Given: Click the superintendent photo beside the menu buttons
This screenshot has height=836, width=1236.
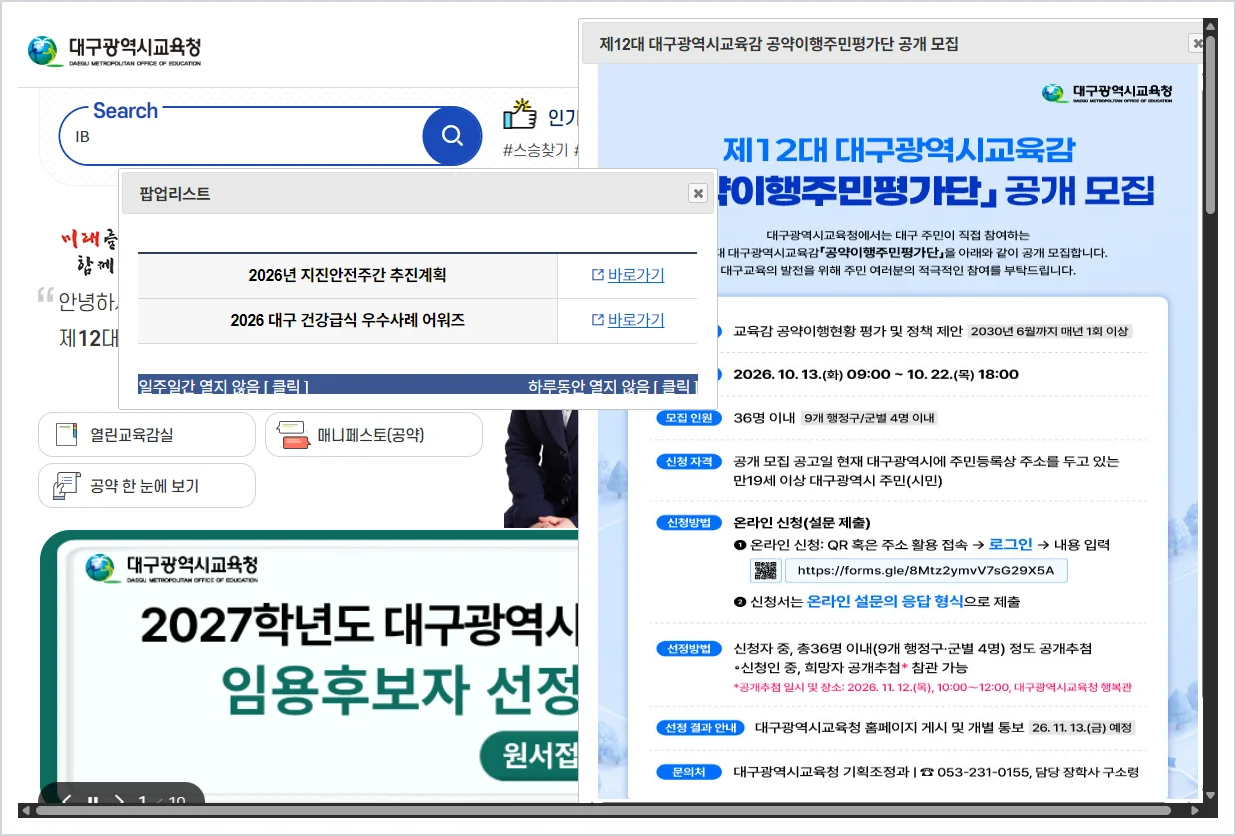Looking at the screenshot, I should (541, 468).
